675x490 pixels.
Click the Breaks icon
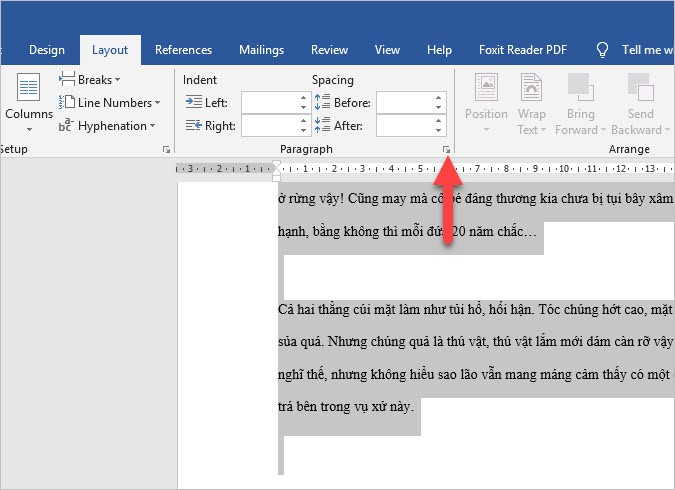coord(67,79)
